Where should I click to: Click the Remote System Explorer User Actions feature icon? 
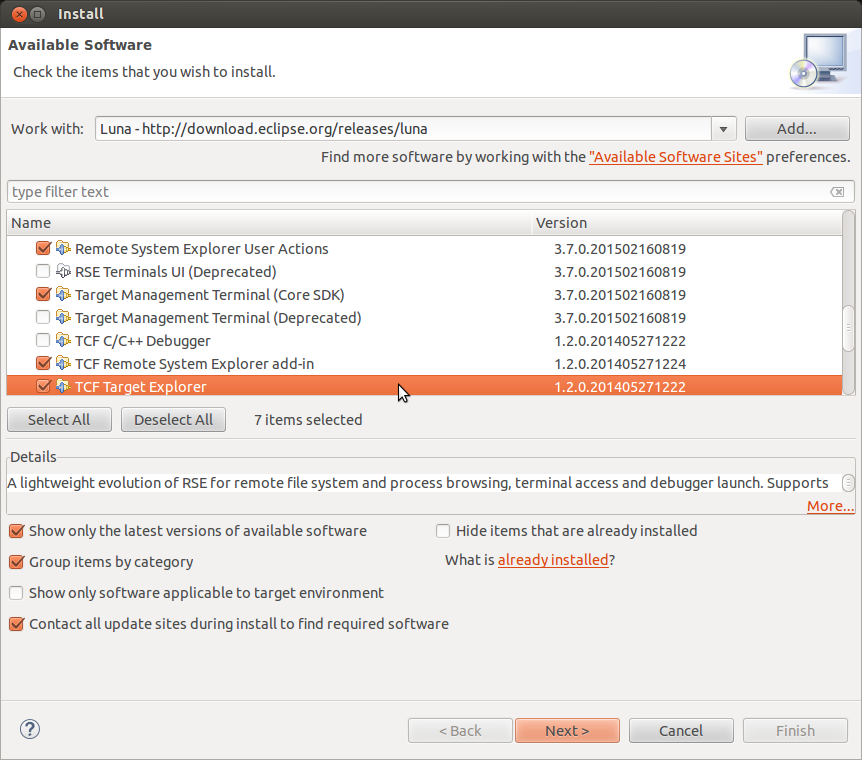point(62,248)
